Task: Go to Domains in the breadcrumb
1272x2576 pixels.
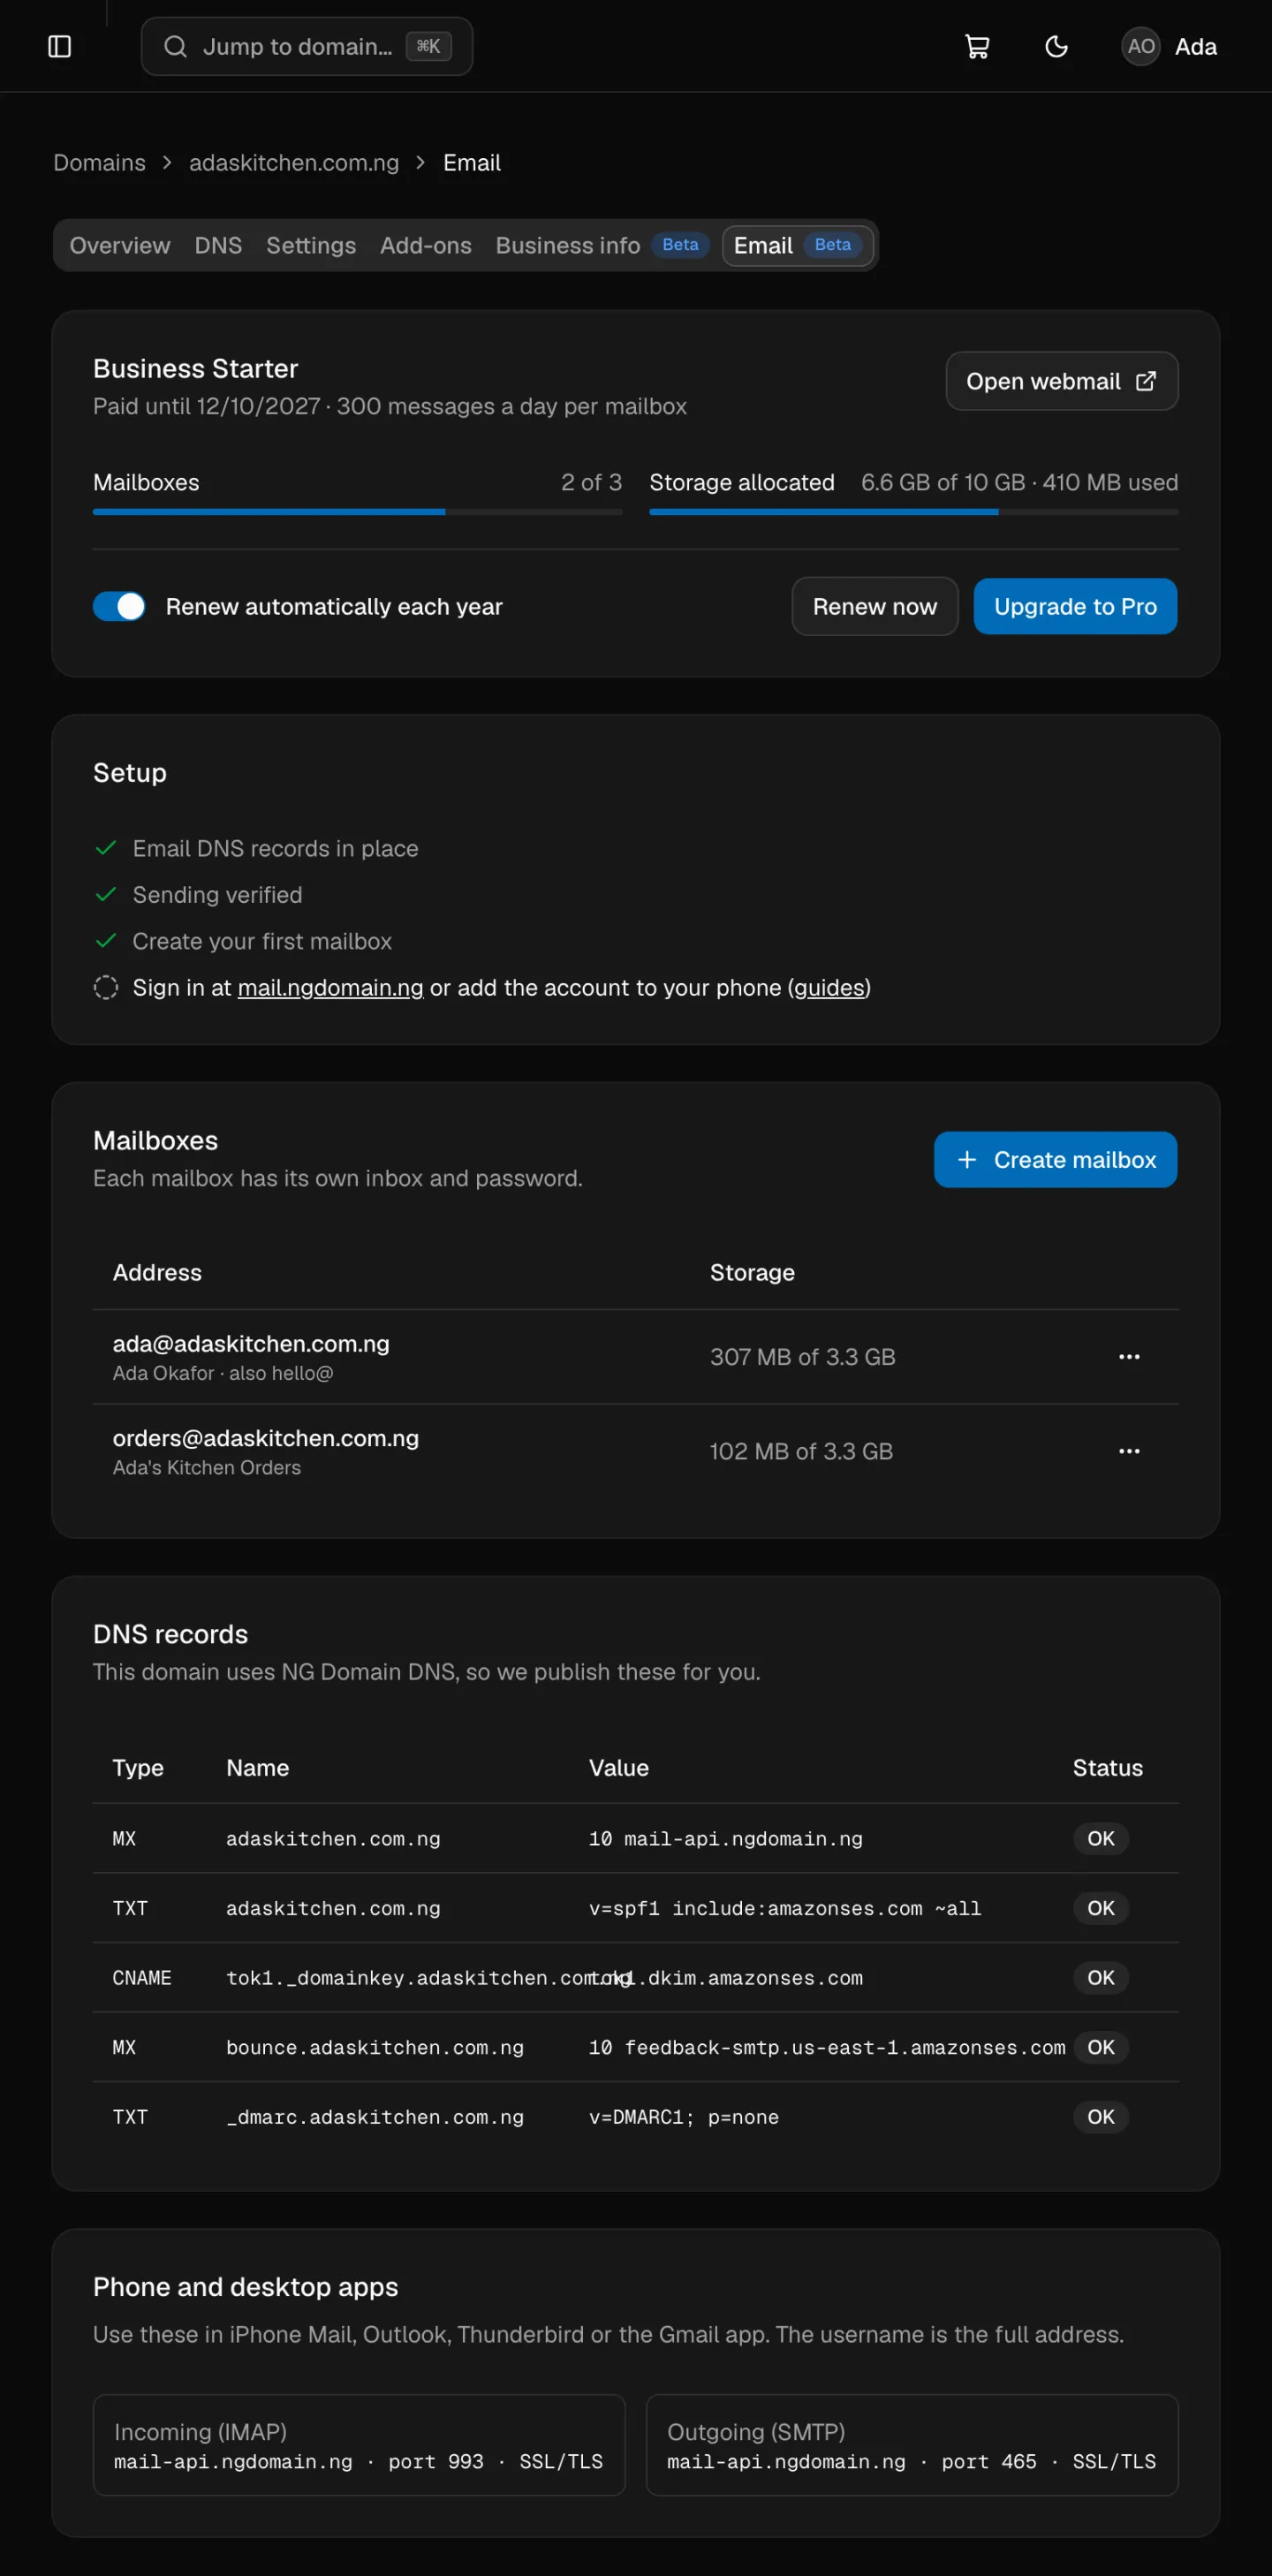Action: pos(99,163)
